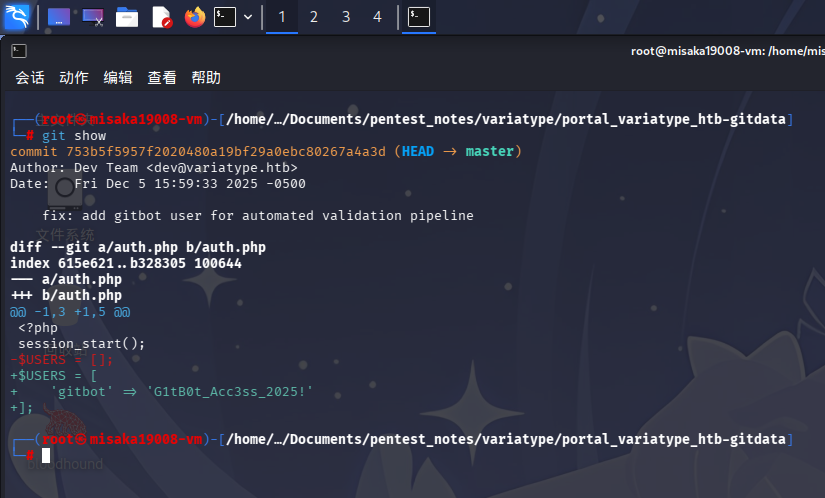Switch to workspace 4
This screenshot has height=498, width=825.
tap(377, 17)
